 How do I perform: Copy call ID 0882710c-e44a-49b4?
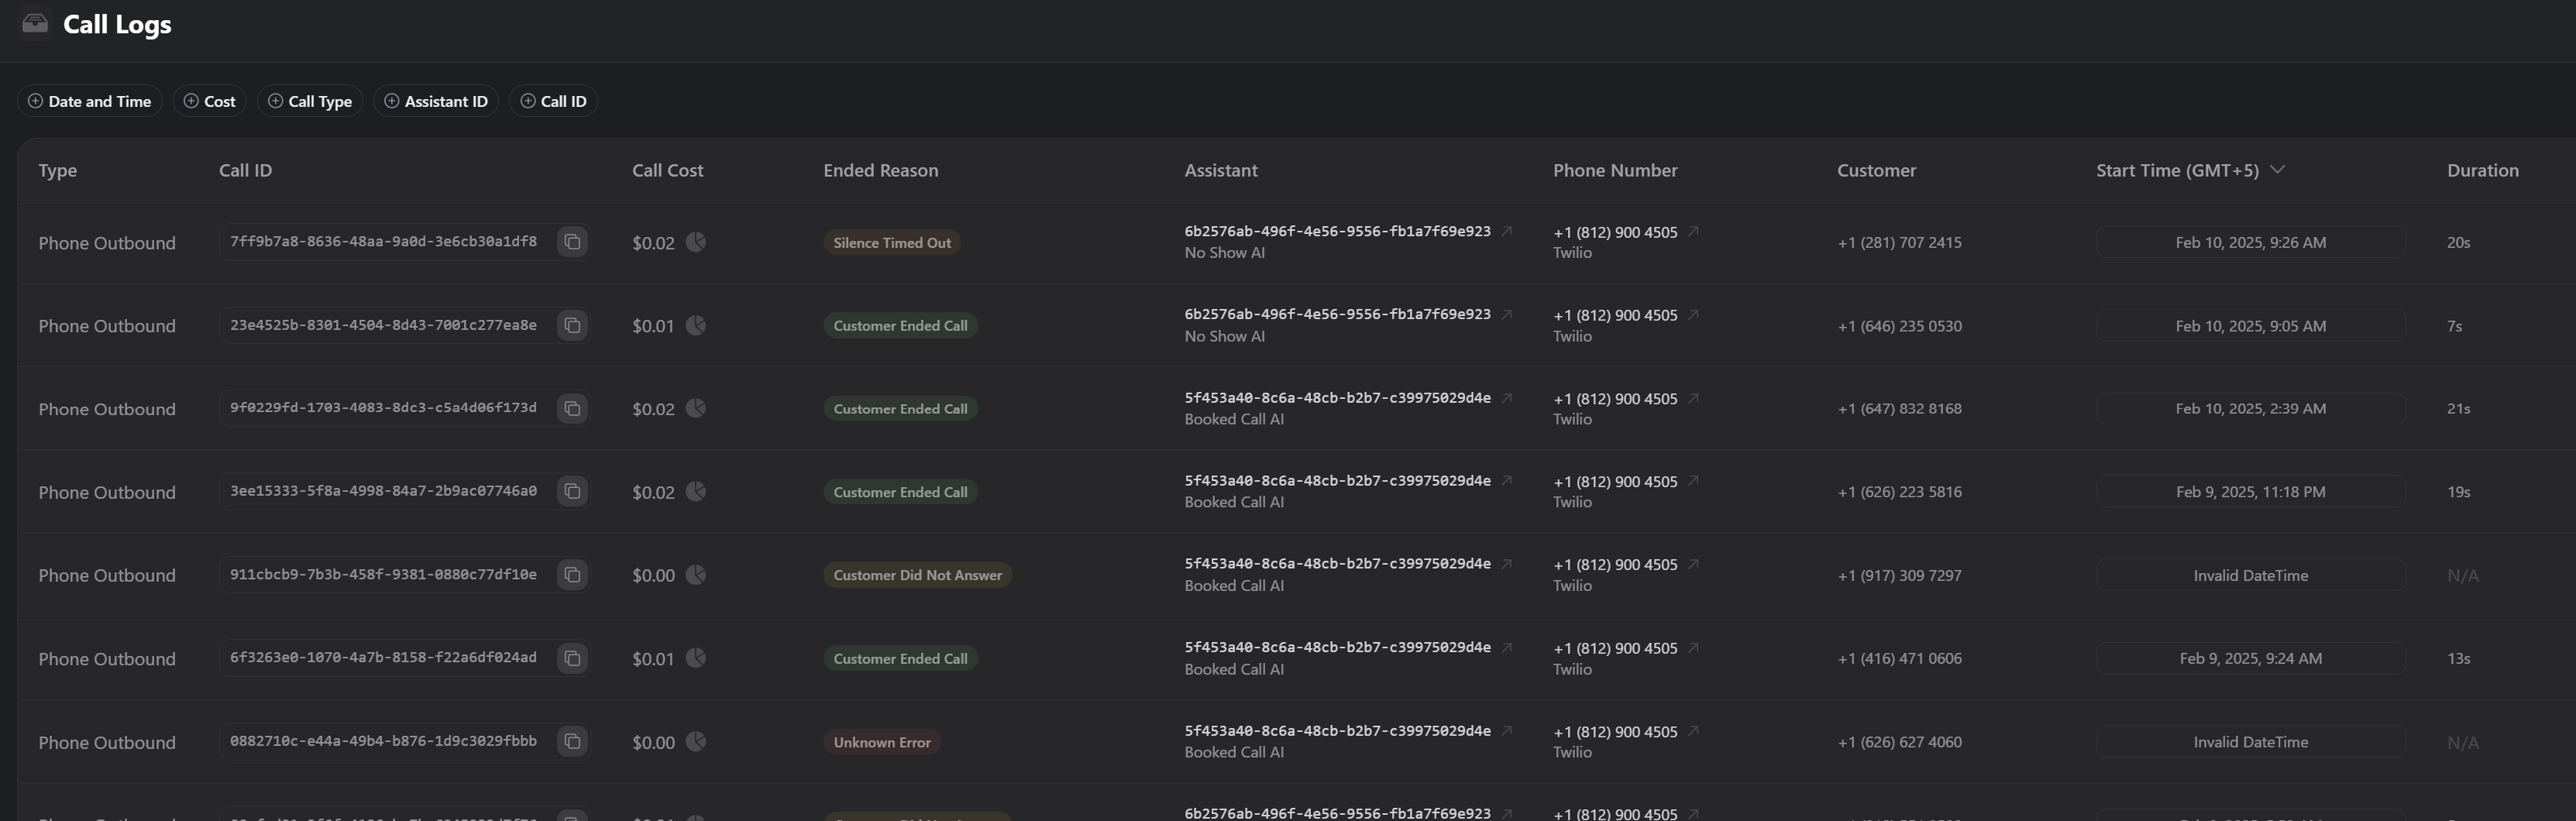pyautogui.click(x=572, y=742)
